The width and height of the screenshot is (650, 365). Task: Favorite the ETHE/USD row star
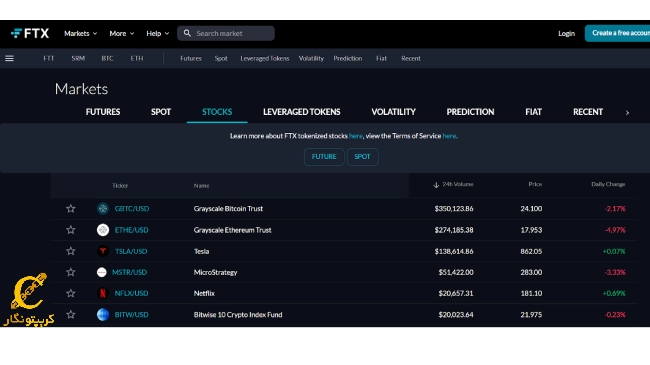tap(71, 230)
